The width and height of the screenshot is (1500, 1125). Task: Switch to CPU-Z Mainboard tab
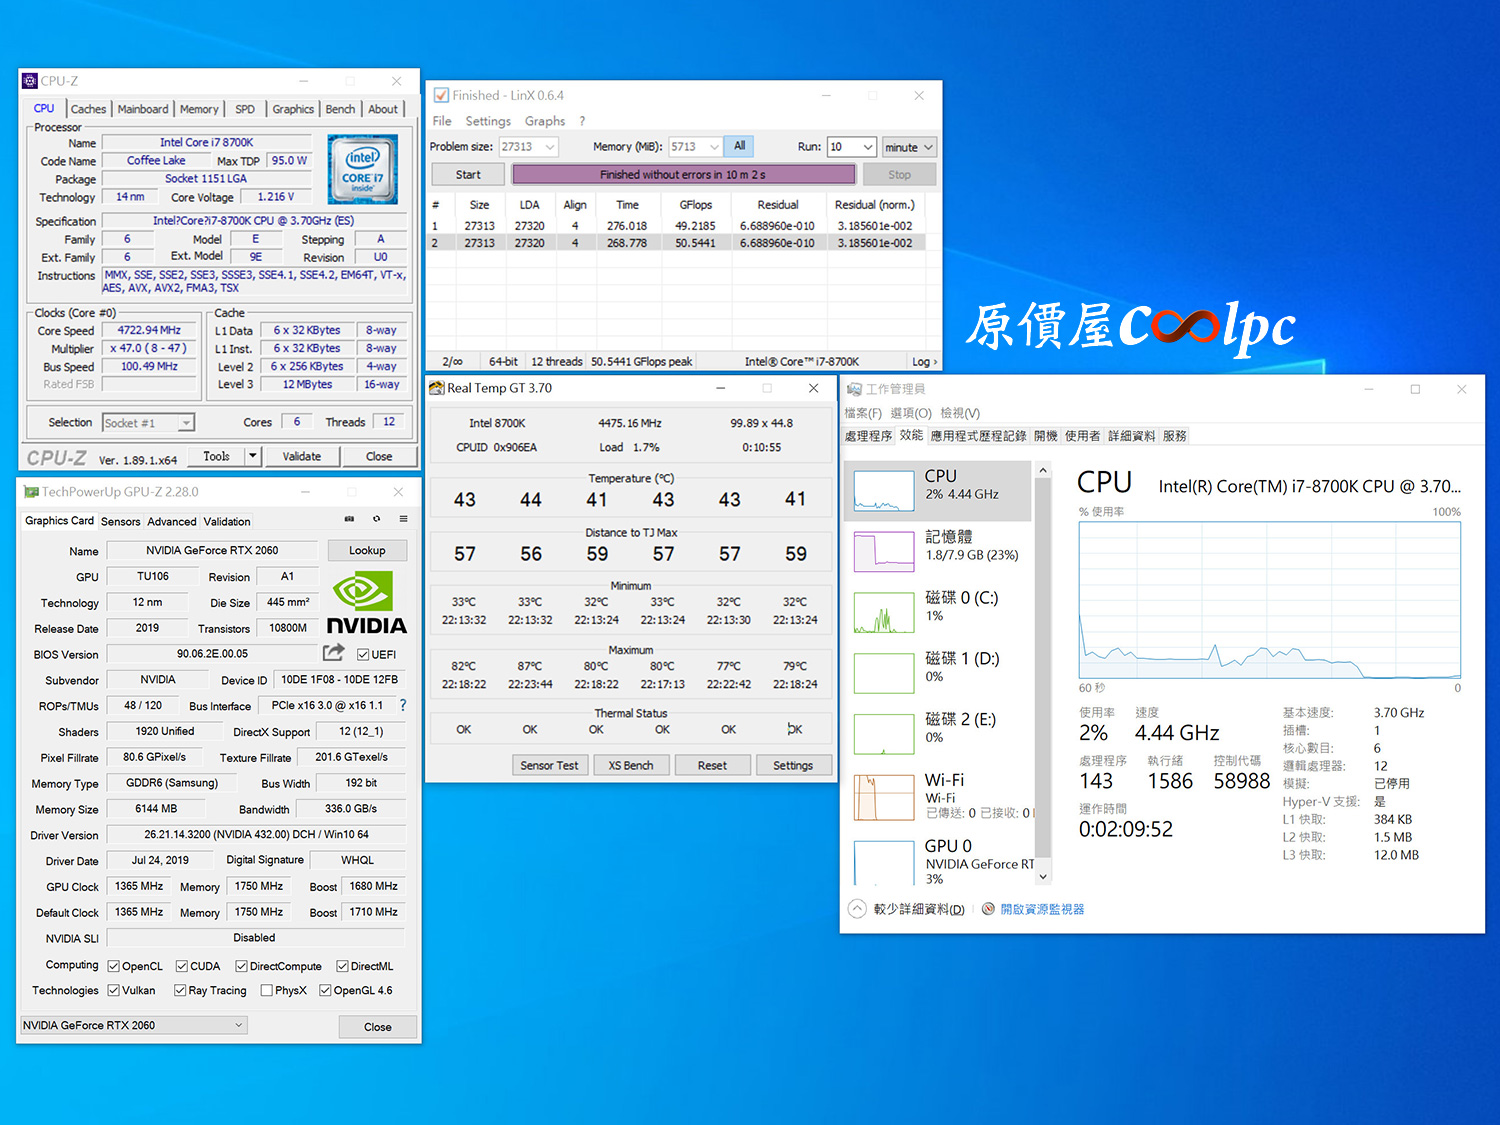pos(143,109)
